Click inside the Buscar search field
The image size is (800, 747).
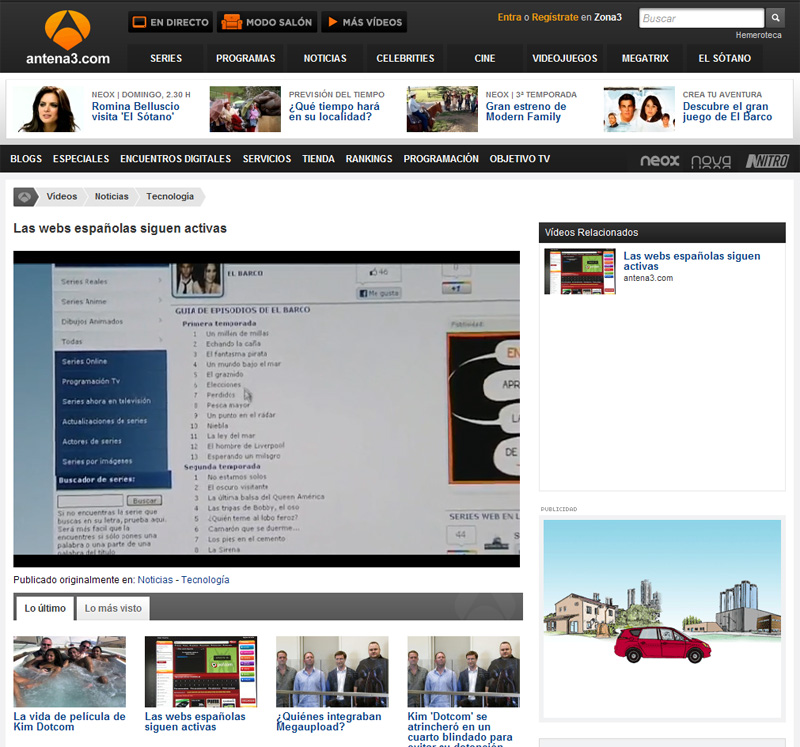pos(702,18)
